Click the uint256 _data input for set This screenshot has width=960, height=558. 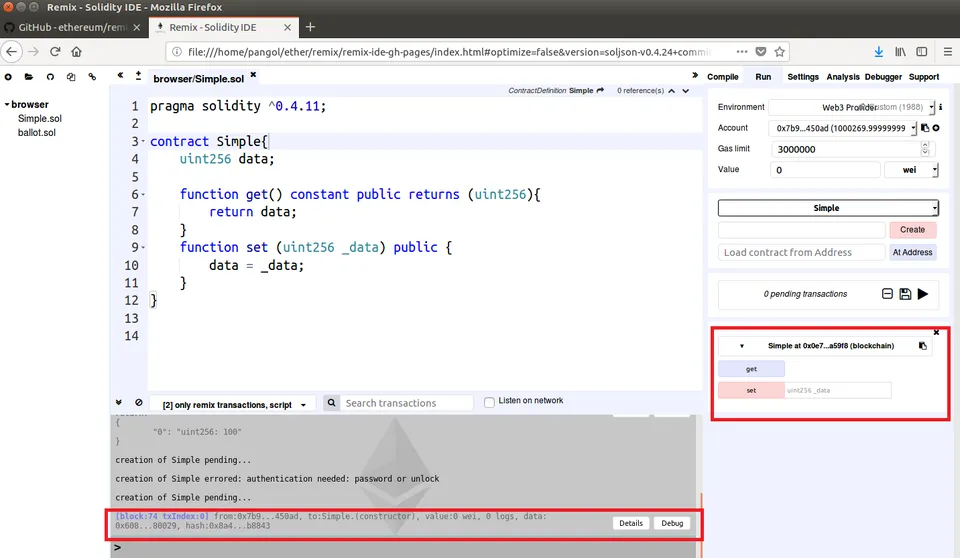pos(838,390)
